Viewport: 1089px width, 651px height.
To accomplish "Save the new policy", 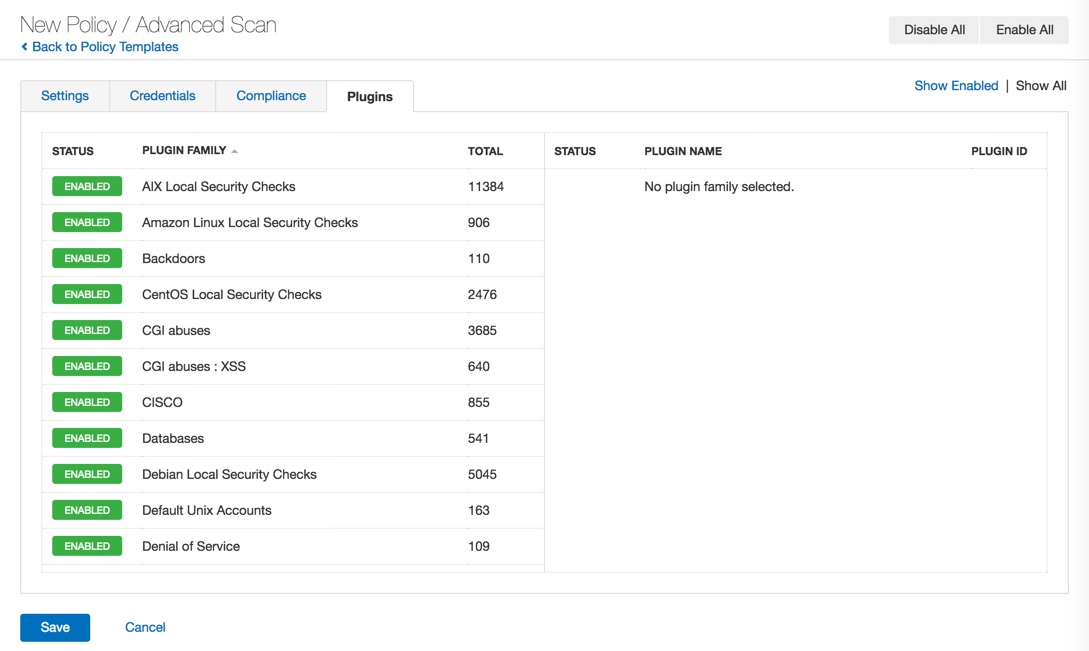I will click(x=55, y=628).
